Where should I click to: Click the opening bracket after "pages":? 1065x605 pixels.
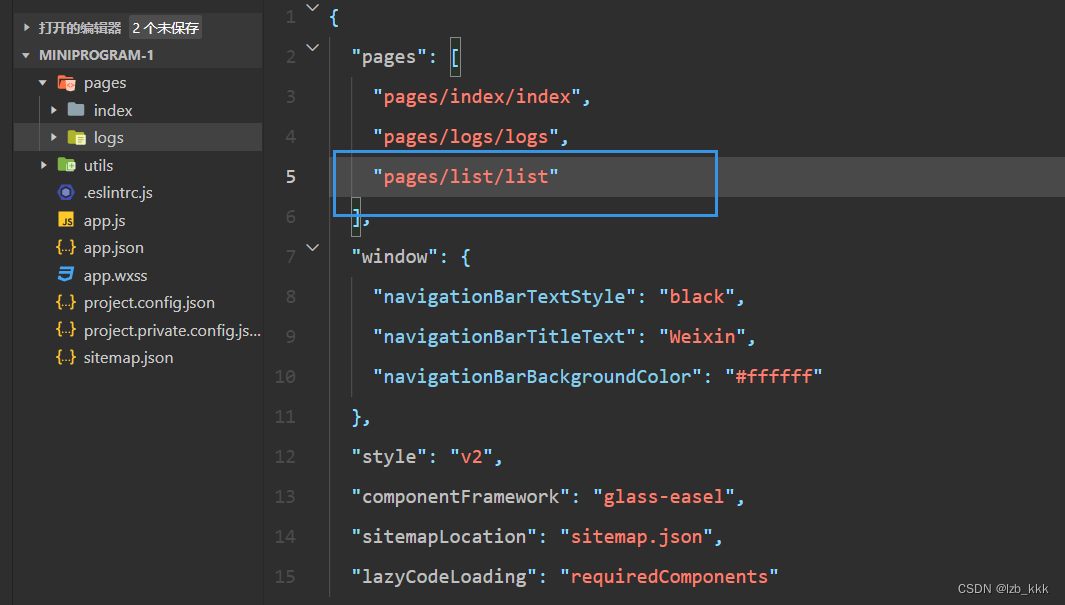pos(455,57)
